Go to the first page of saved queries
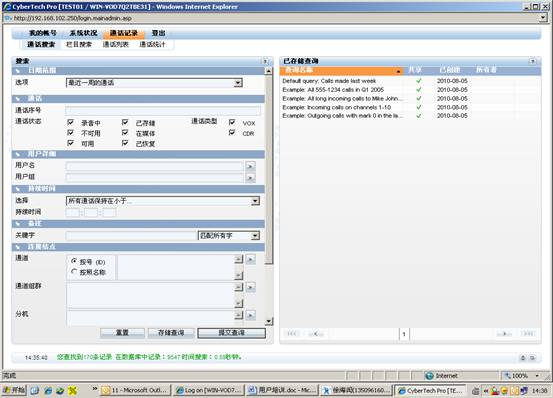The image size is (553, 398). coord(292,333)
